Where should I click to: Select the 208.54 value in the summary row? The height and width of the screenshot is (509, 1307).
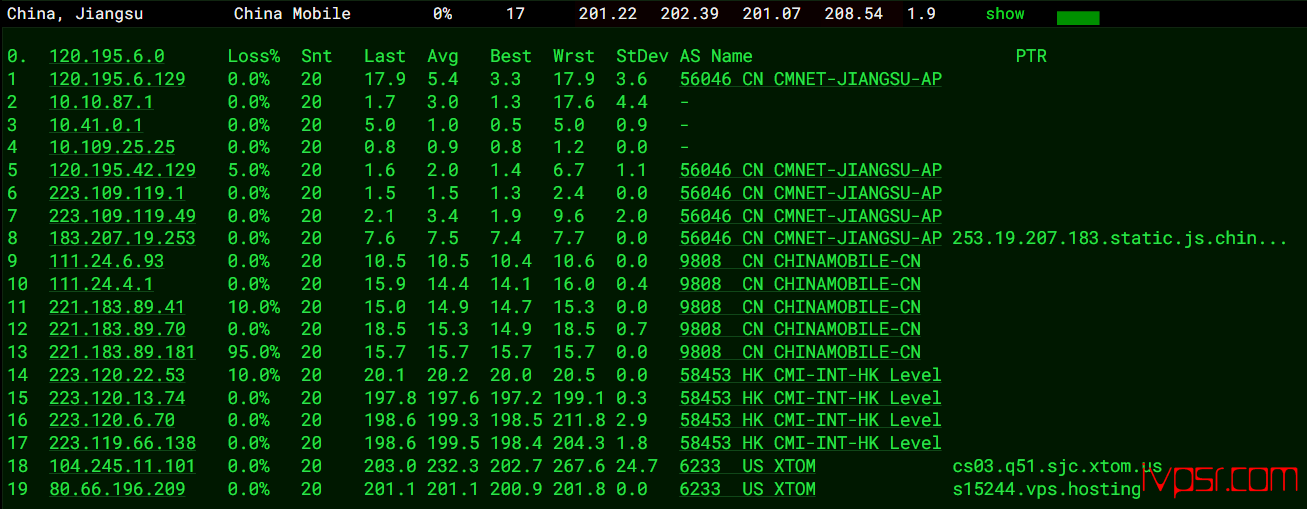(854, 14)
